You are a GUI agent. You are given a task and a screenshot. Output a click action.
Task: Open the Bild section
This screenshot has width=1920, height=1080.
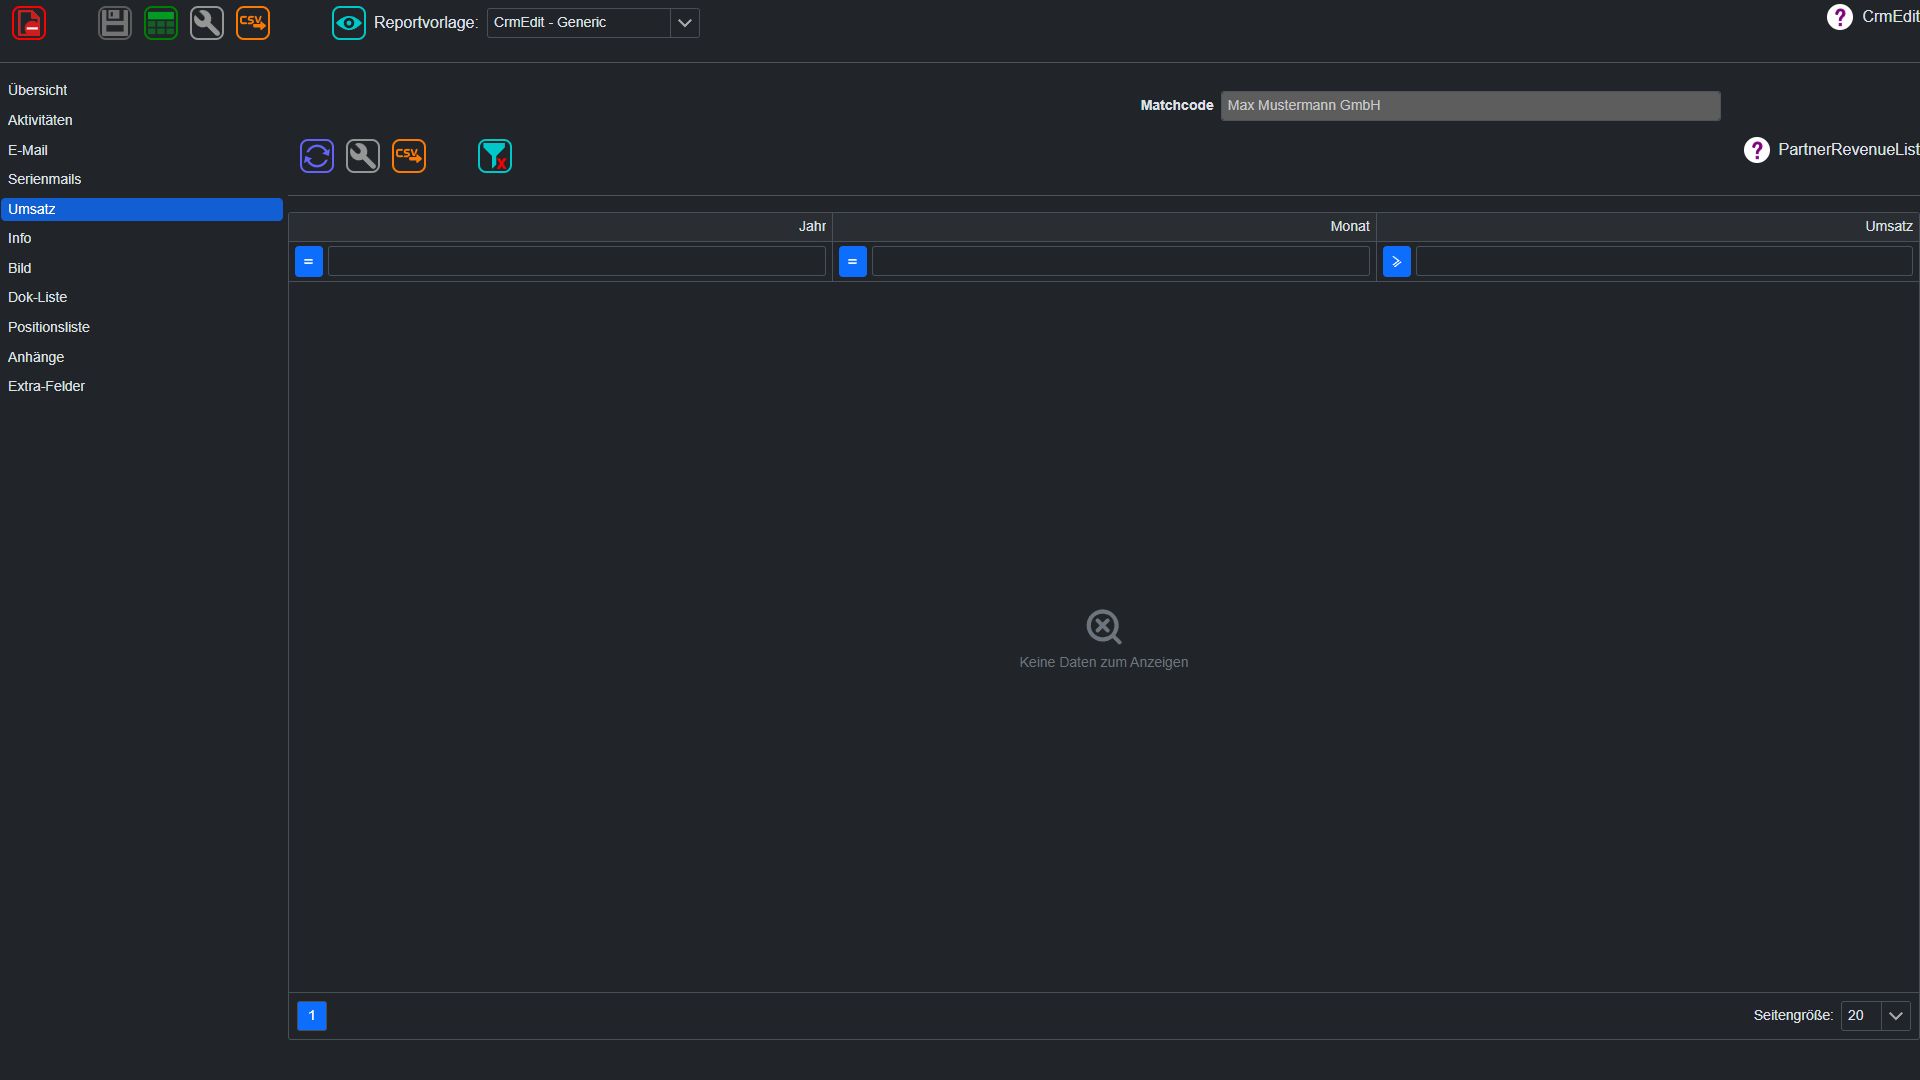click(142, 268)
